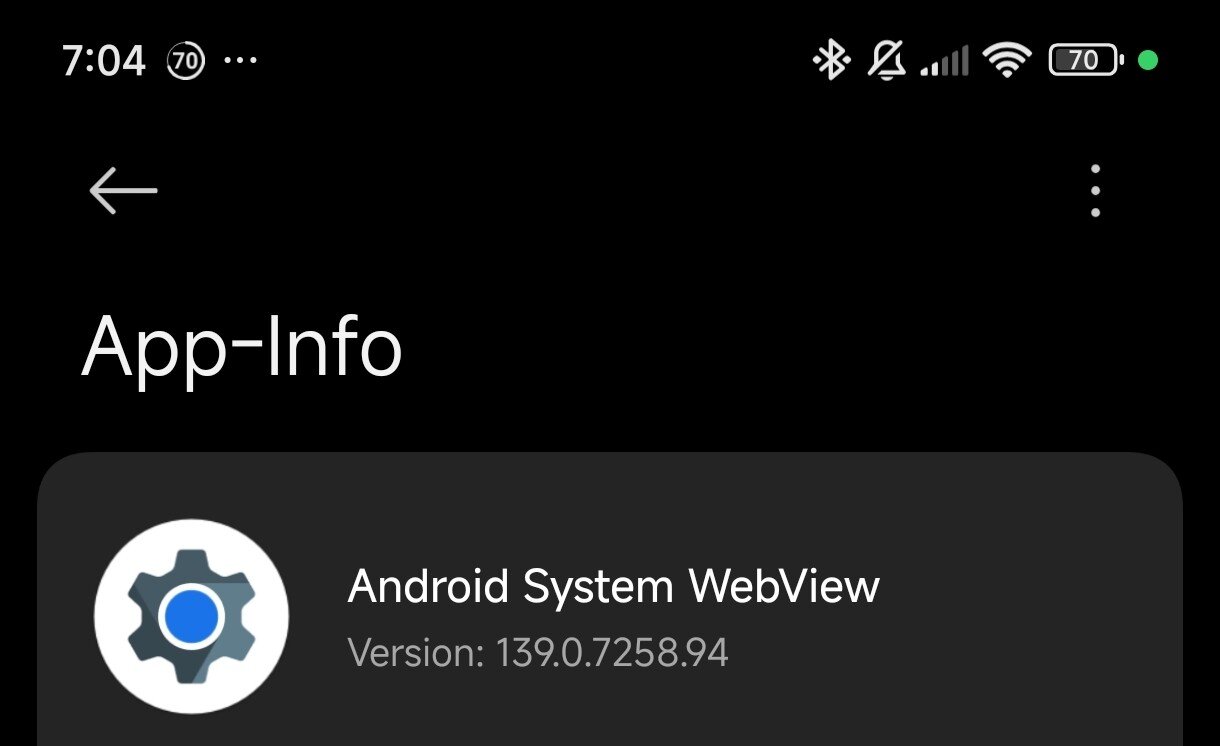Tap the battery indicator showing 70

click(1085, 61)
